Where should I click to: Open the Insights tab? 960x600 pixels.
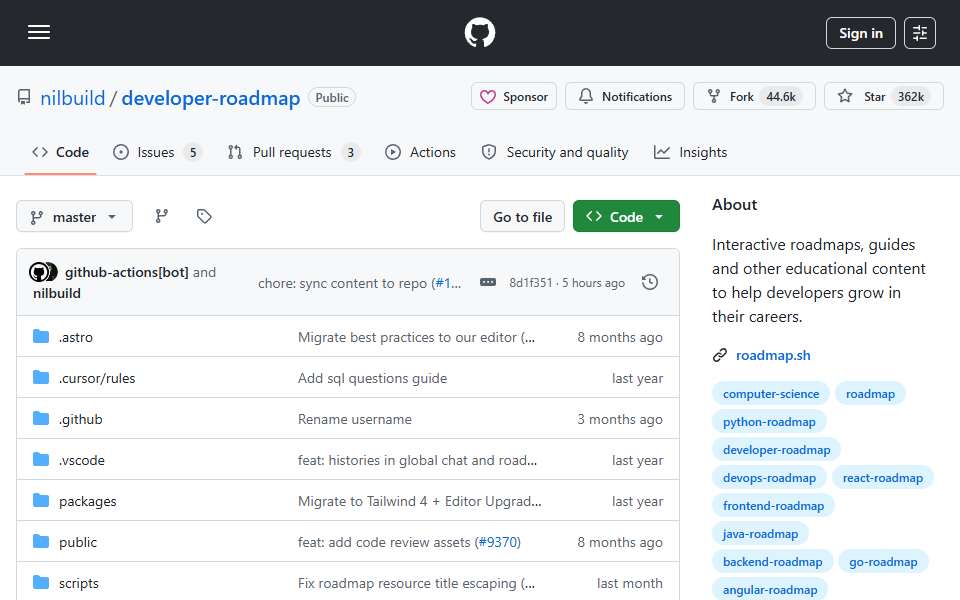[x=690, y=152]
